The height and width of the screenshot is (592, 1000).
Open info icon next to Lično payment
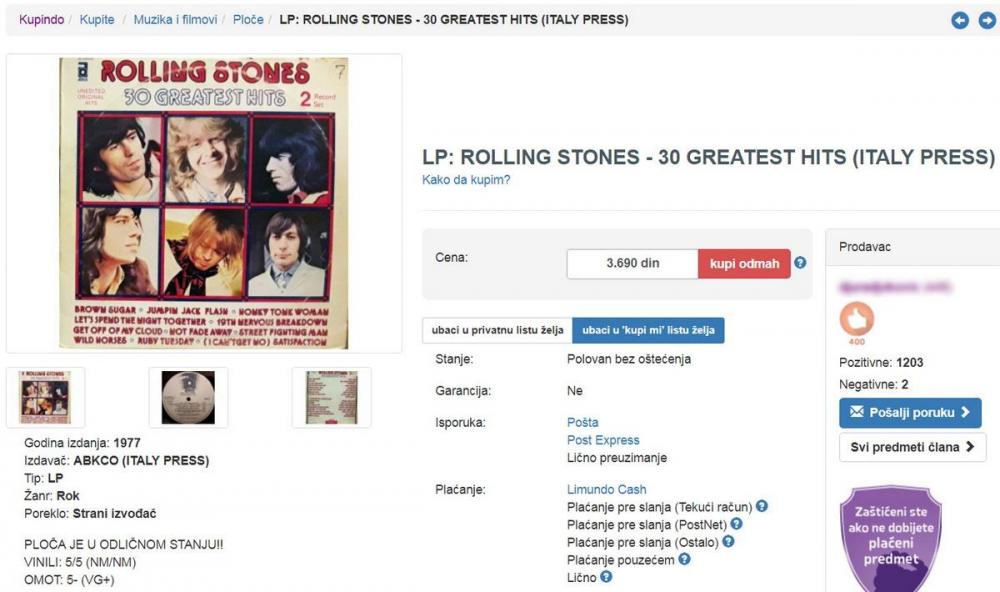click(x=607, y=577)
